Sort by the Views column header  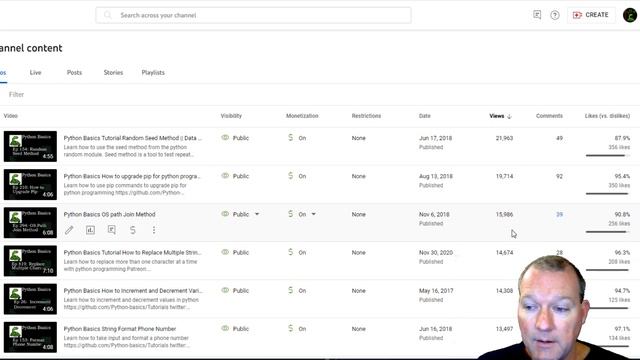497,116
